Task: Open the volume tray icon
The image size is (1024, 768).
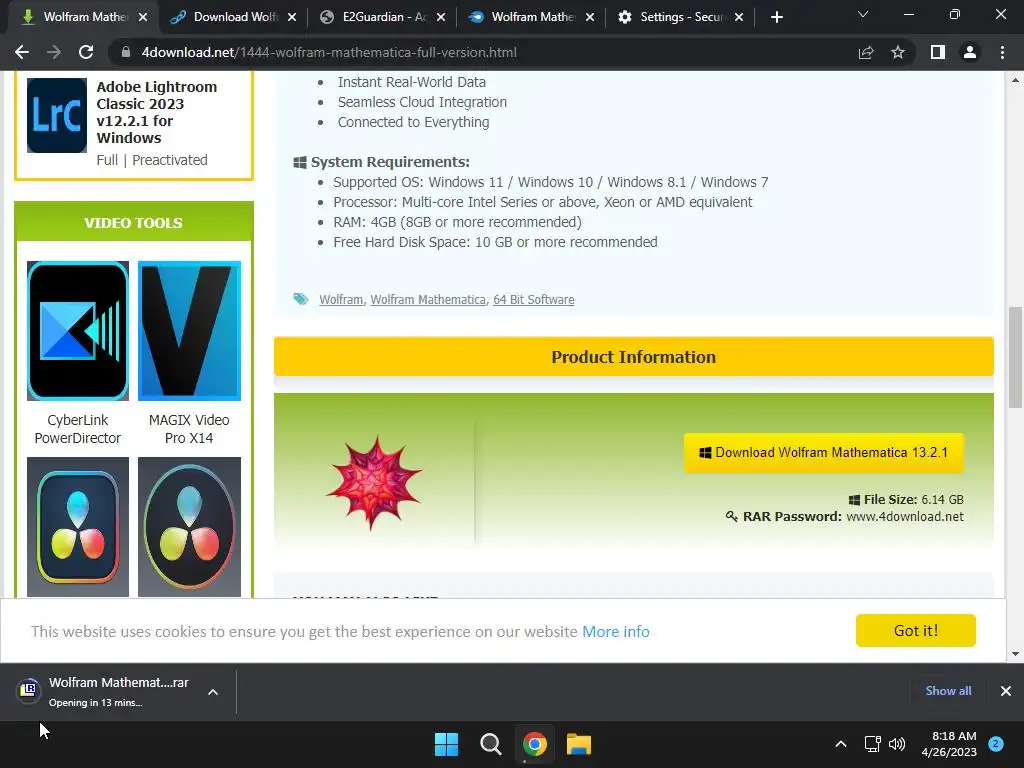Action: point(897,744)
